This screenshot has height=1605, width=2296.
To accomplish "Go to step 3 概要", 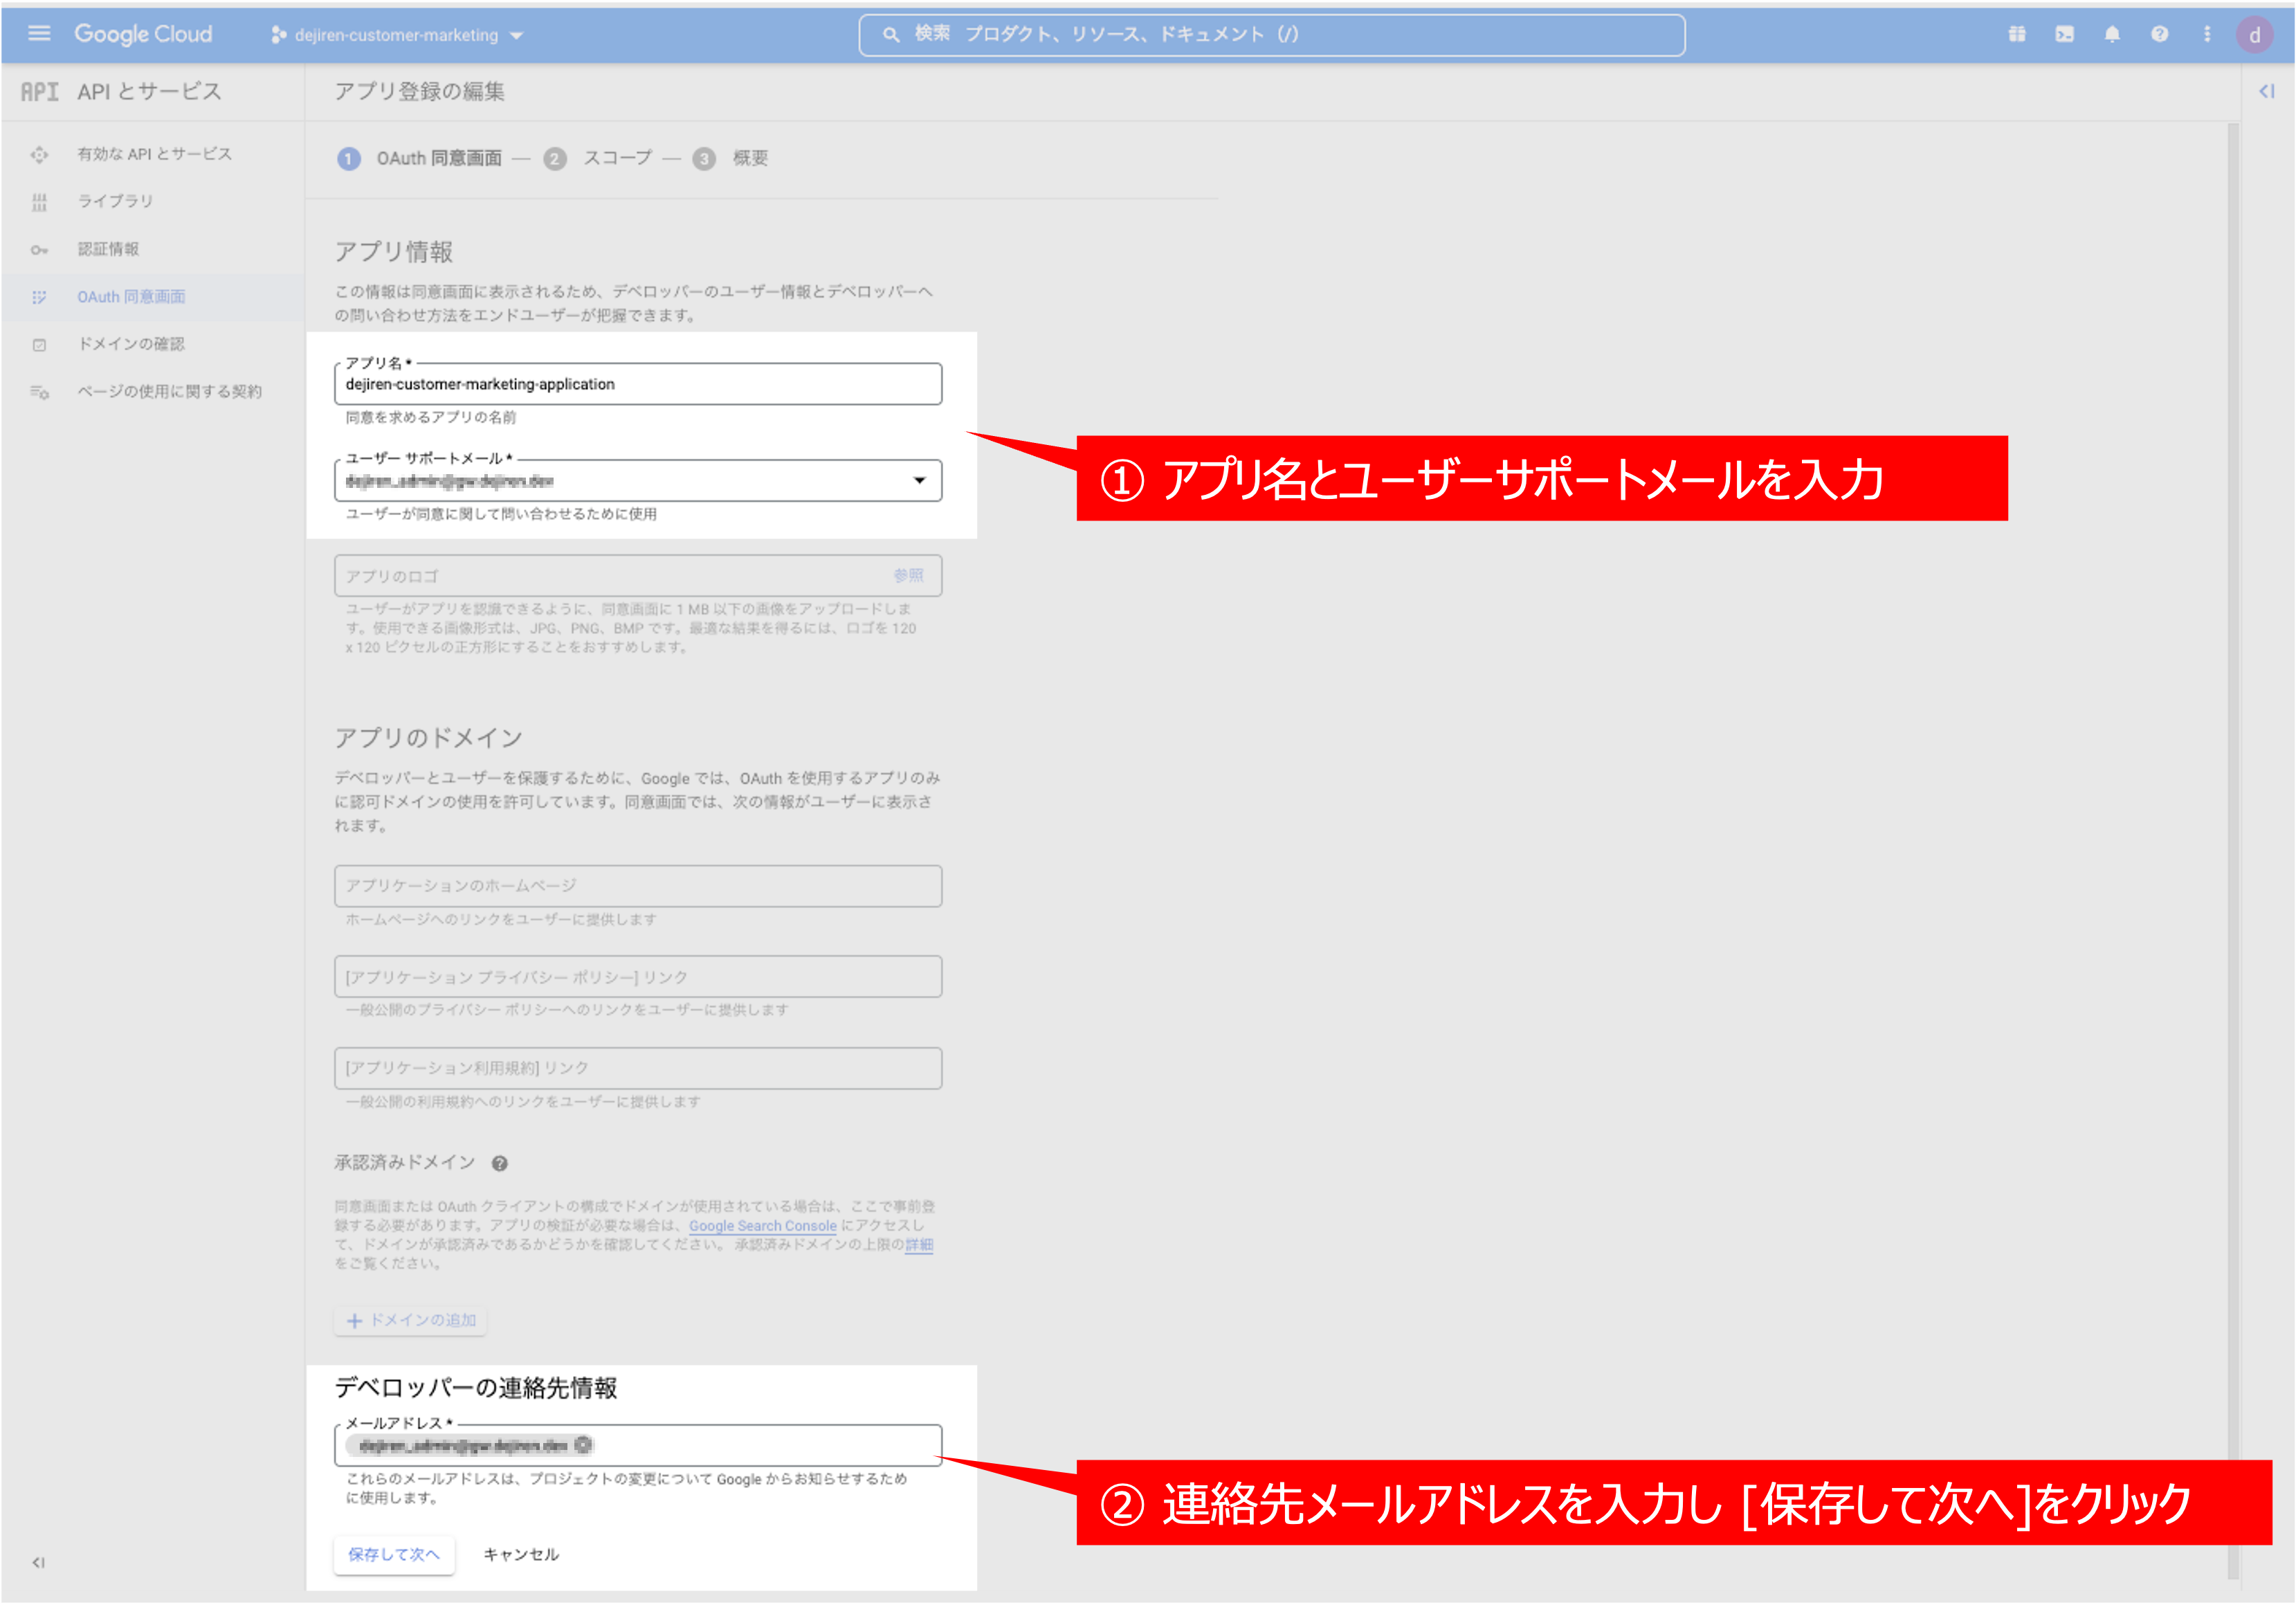I will (731, 158).
